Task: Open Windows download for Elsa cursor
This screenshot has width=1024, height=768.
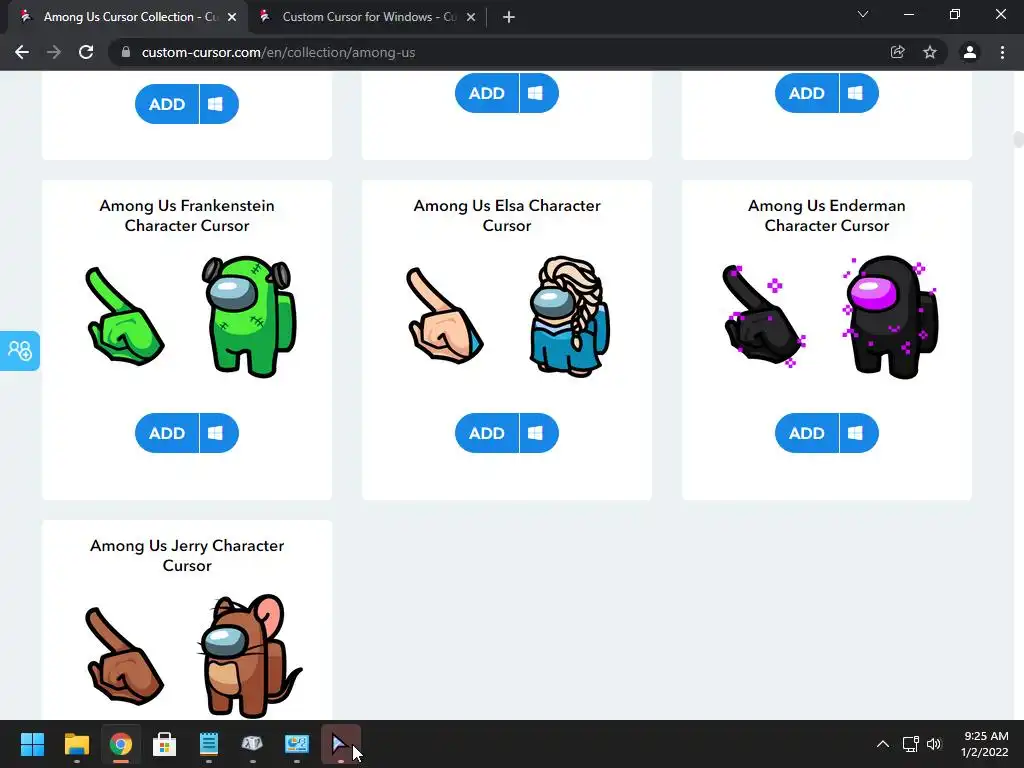Action: (x=538, y=433)
